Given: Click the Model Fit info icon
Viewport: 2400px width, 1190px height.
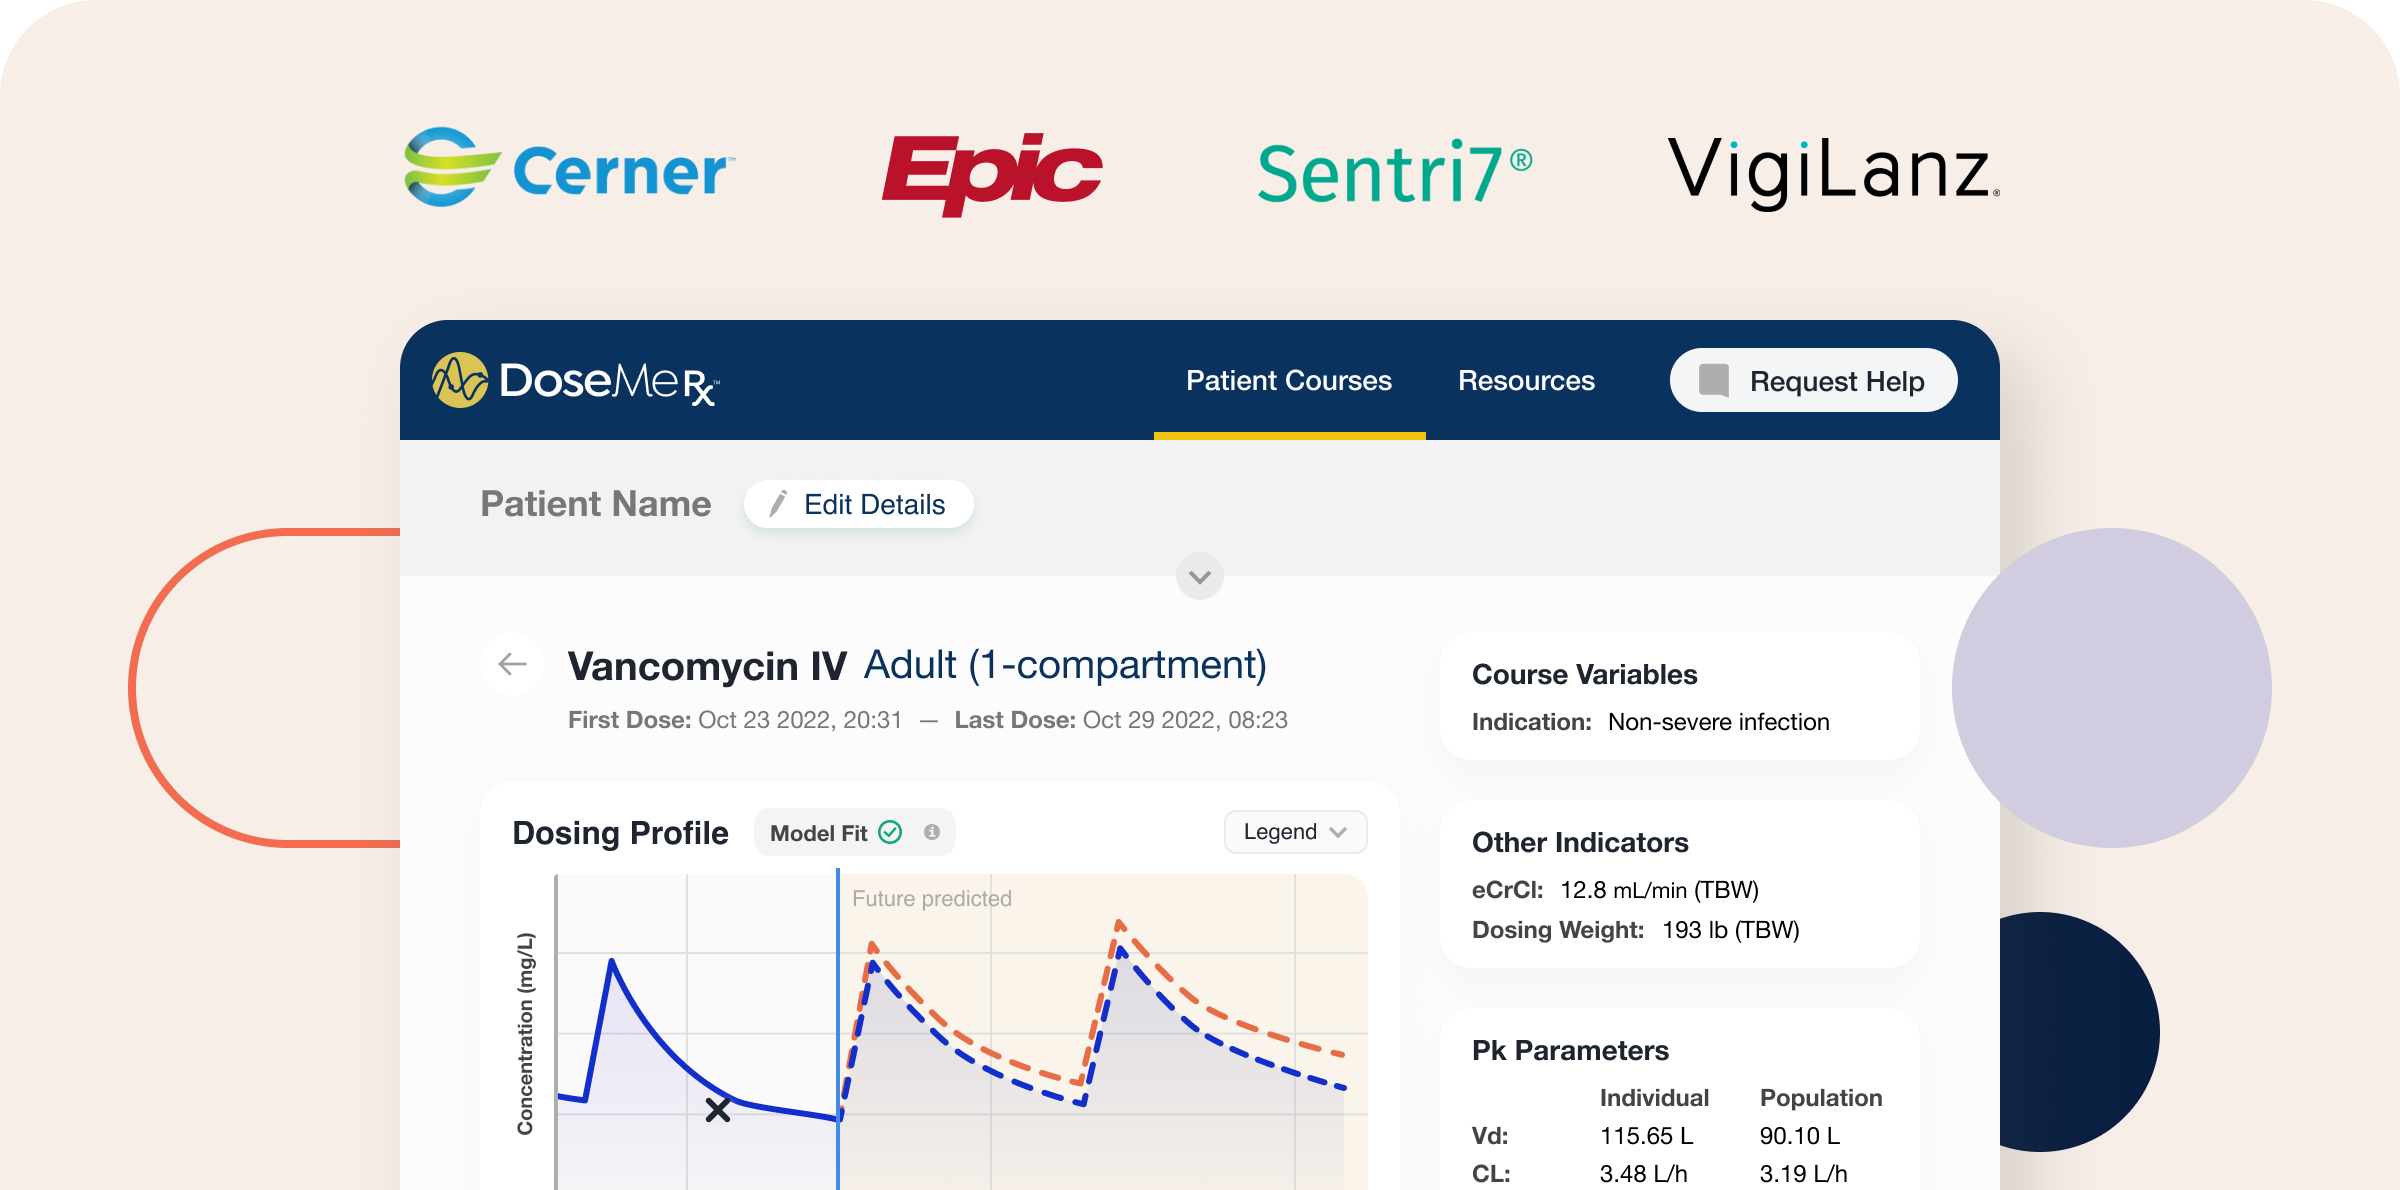Looking at the screenshot, I should click(x=932, y=832).
